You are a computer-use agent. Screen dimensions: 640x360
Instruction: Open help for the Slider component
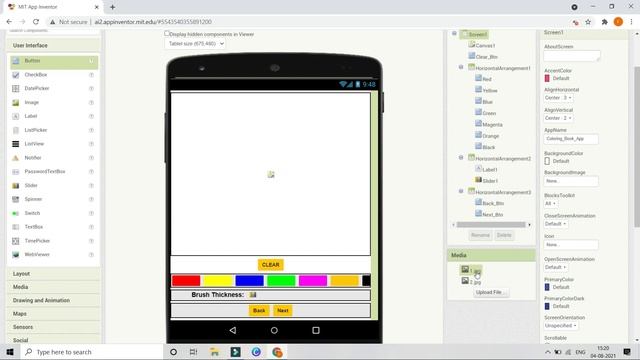click(x=91, y=186)
